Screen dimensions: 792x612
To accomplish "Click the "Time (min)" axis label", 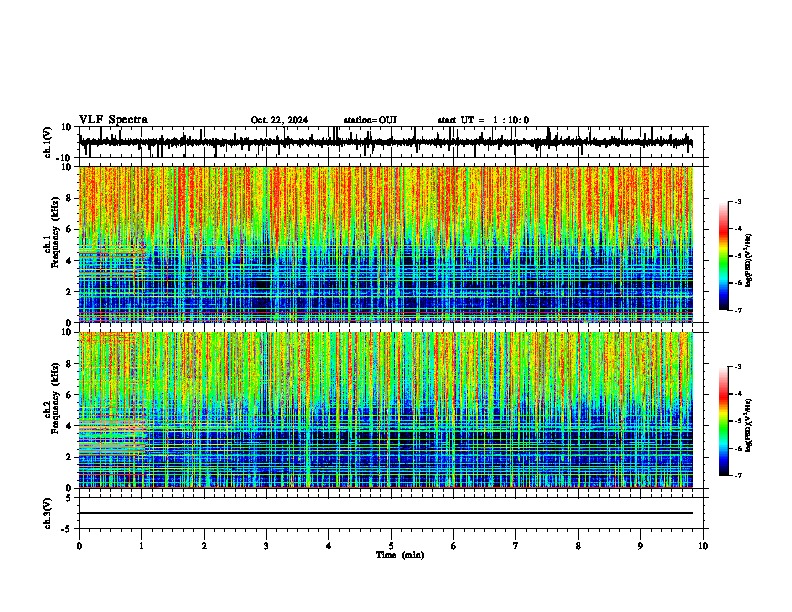I will point(400,555).
